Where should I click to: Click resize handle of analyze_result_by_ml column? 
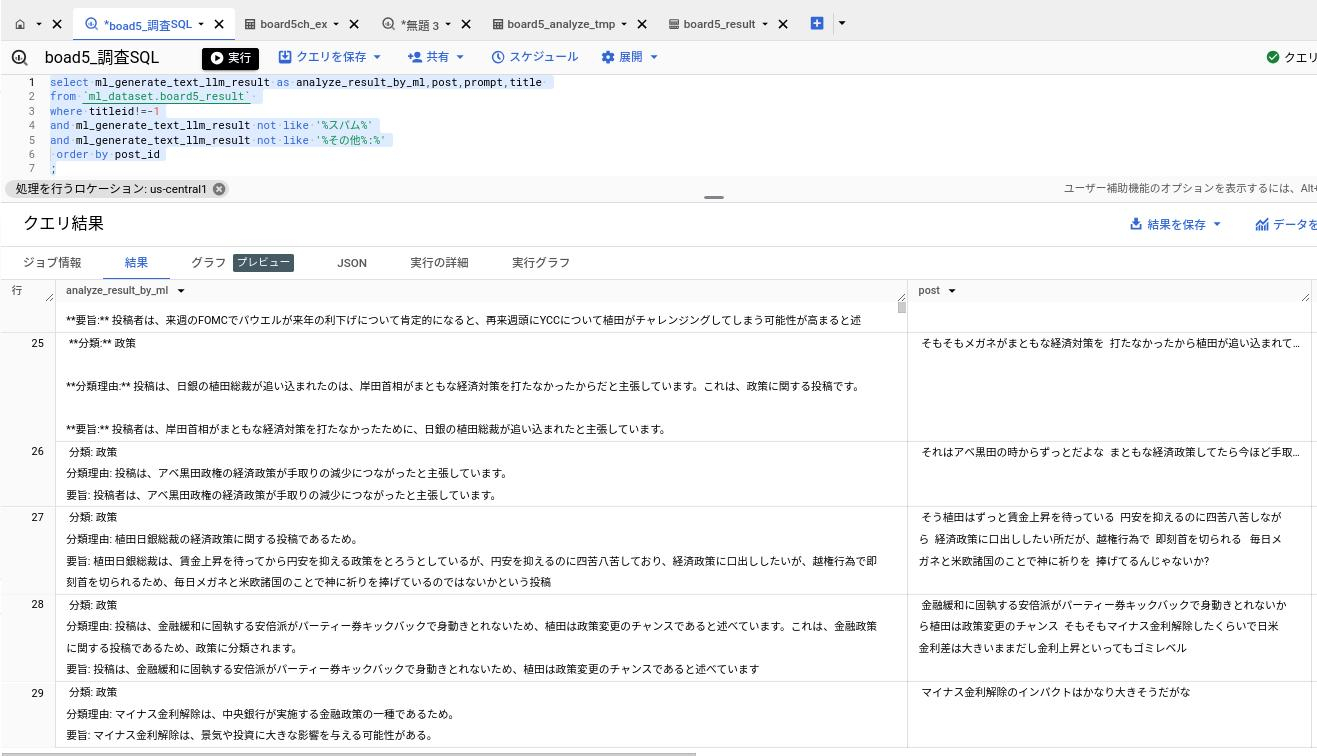(x=901, y=297)
